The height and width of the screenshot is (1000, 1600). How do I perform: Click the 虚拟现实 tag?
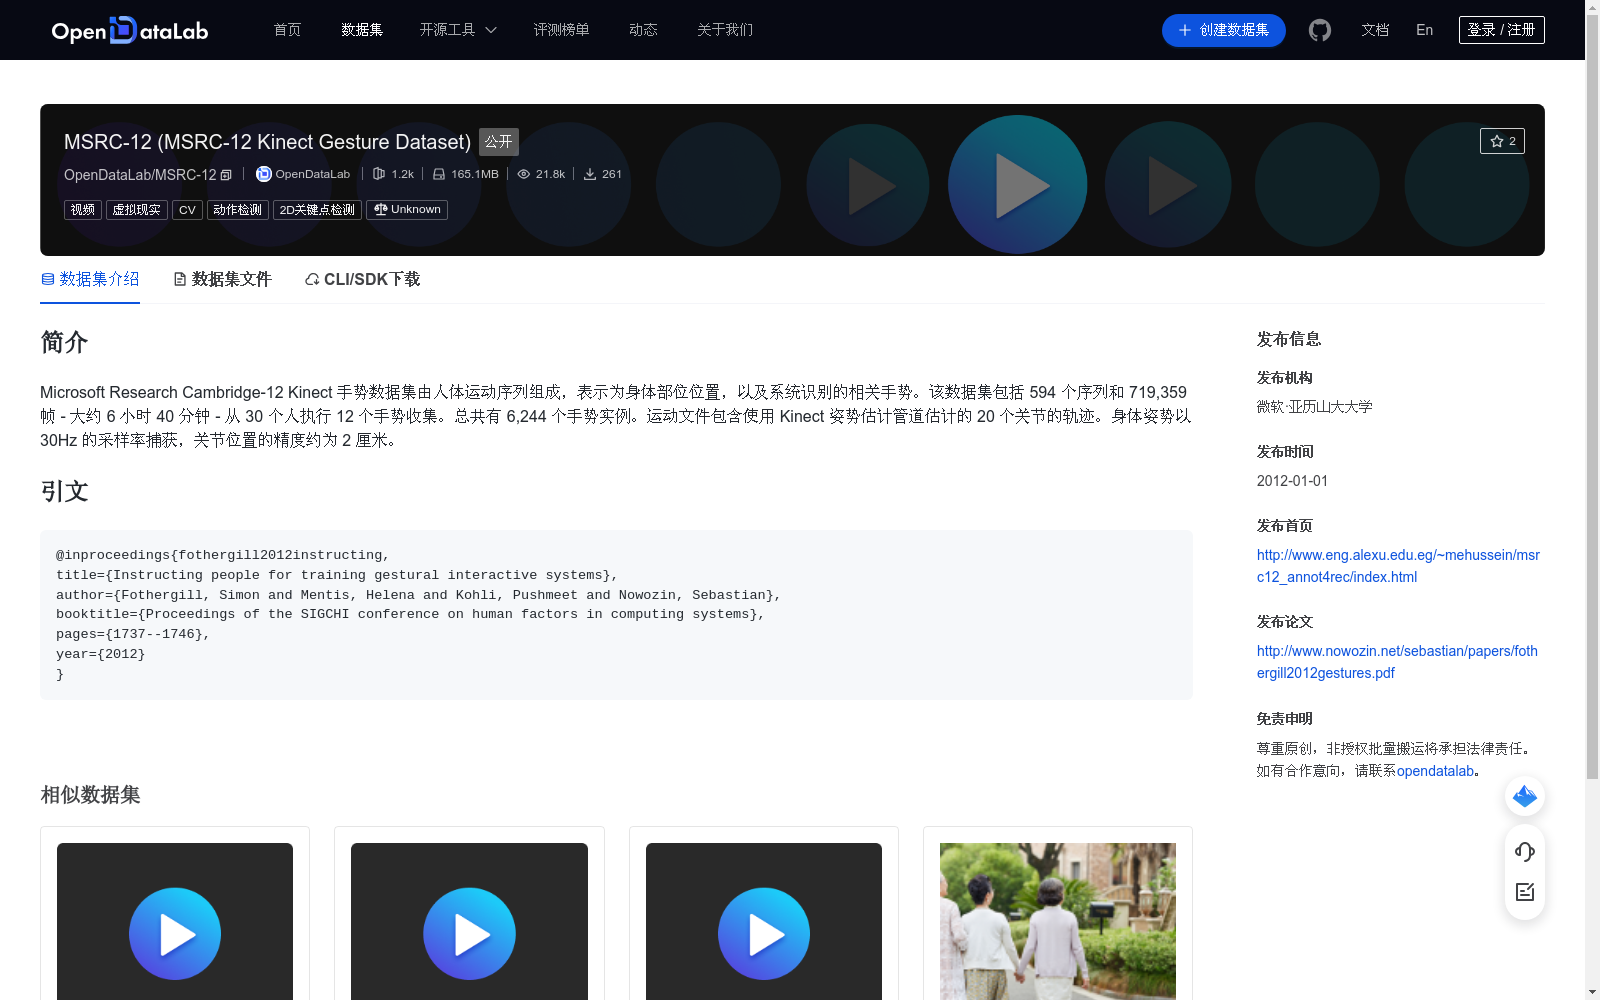pos(137,210)
